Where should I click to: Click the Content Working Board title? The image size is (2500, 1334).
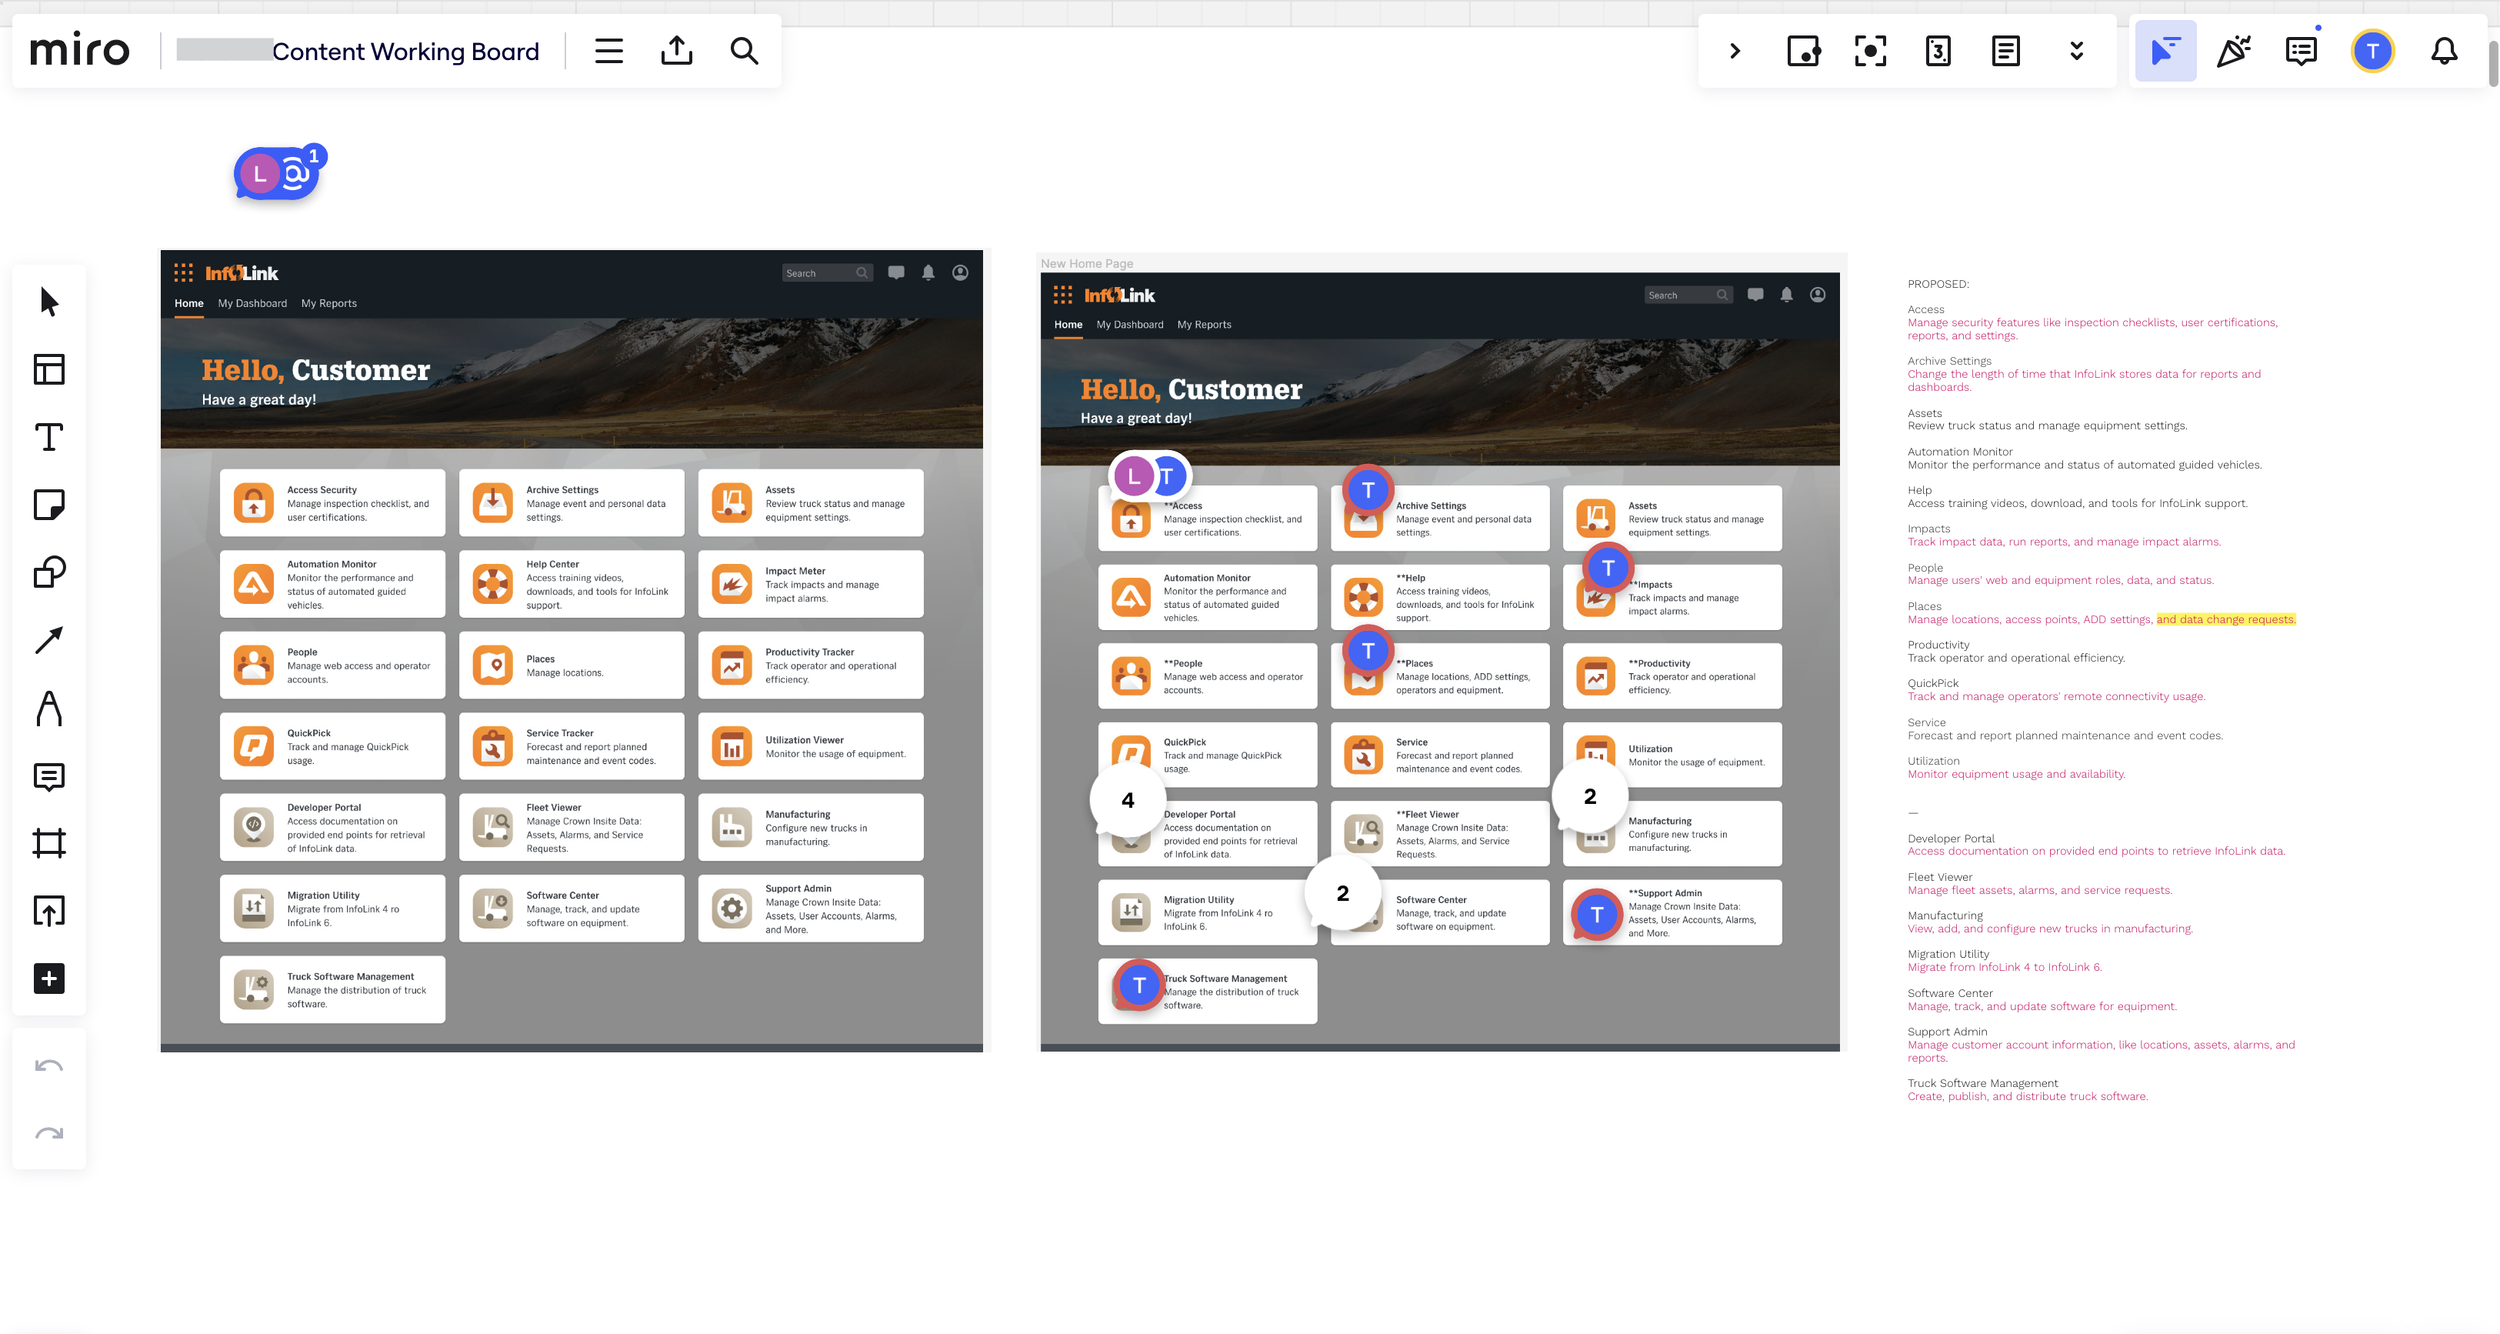[x=405, y=51]
